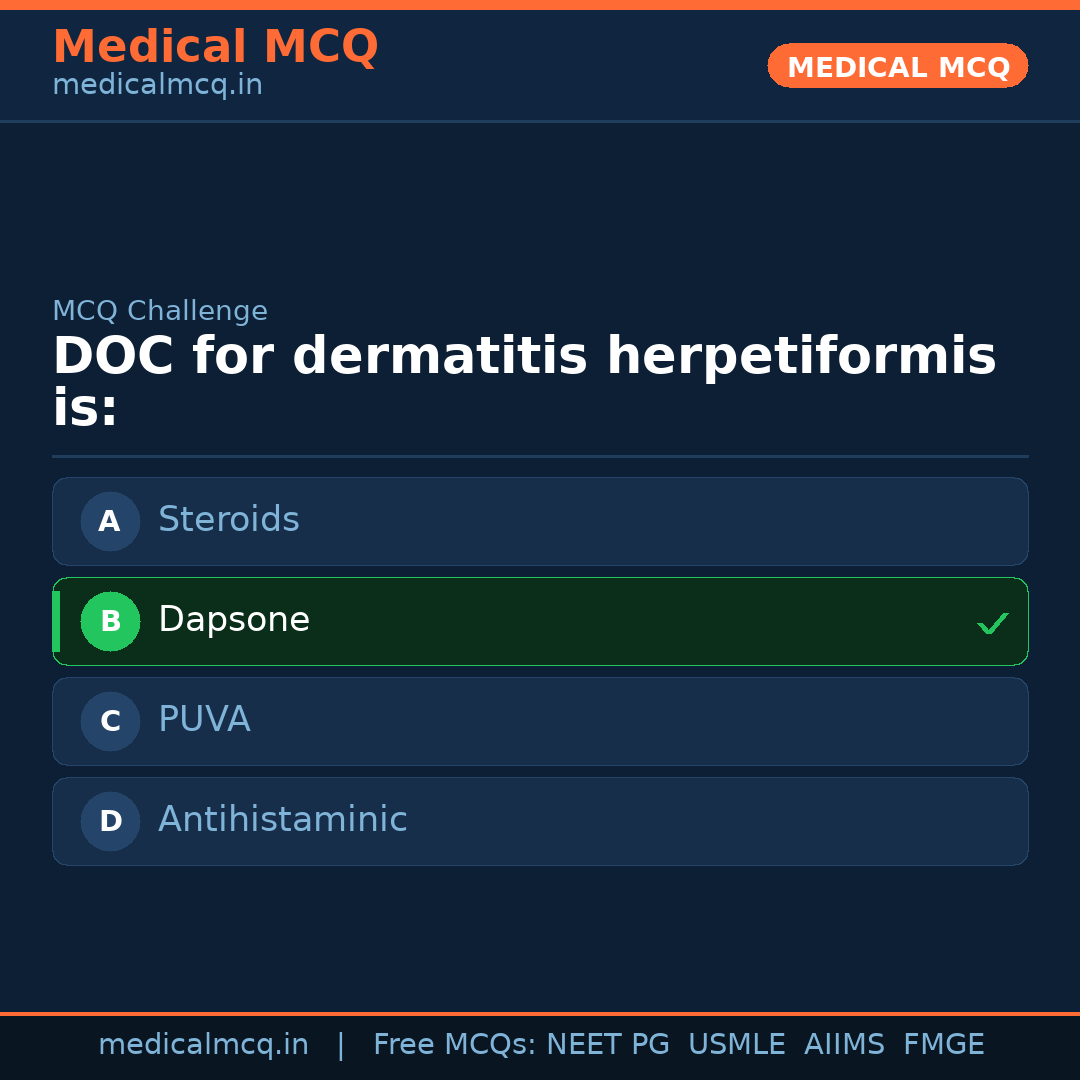Open the medicalmcq.in footer link
Image resolution: width=1080 pixels, height=1080 pixels.
(203, 1045)
